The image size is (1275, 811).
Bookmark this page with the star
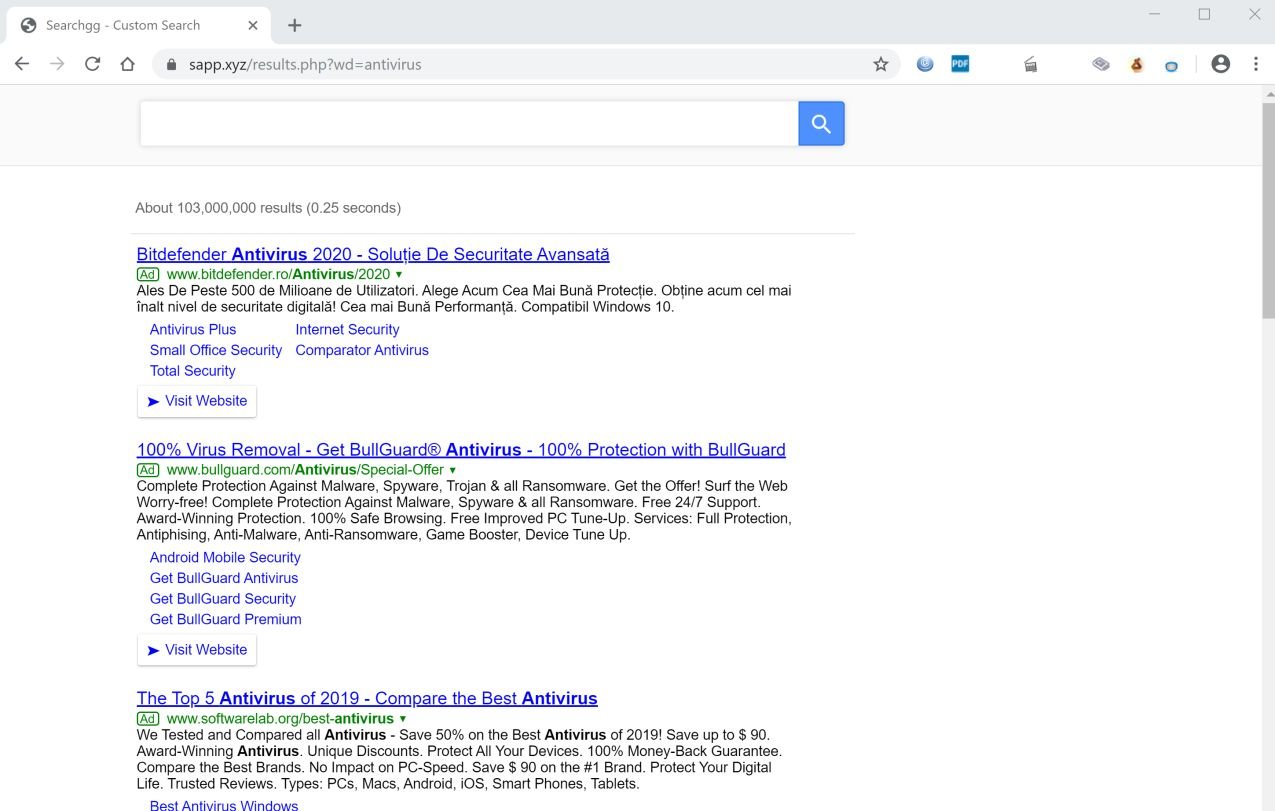[x=880, y=64]
